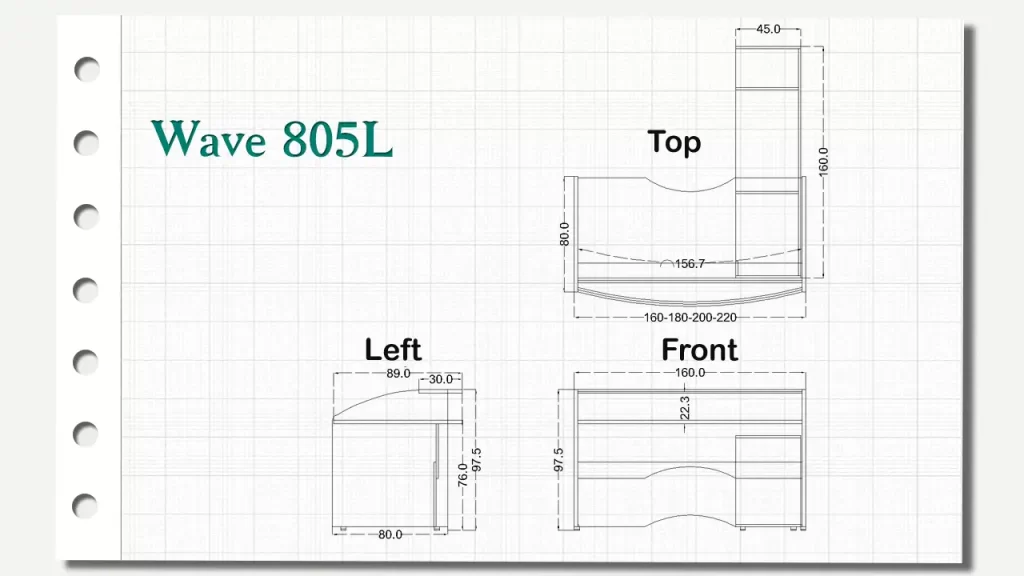Click the 160.0 width dimension in Front view
1024x576 pixels.
tap(690, 372)
